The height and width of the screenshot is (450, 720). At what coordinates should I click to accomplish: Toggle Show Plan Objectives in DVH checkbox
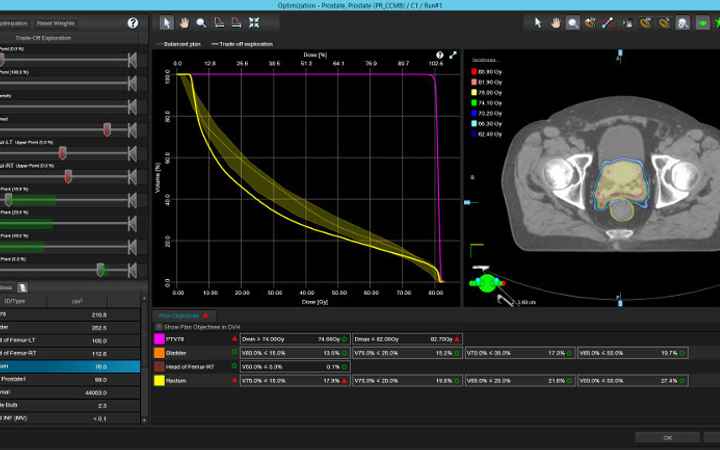tap(157, 327)
